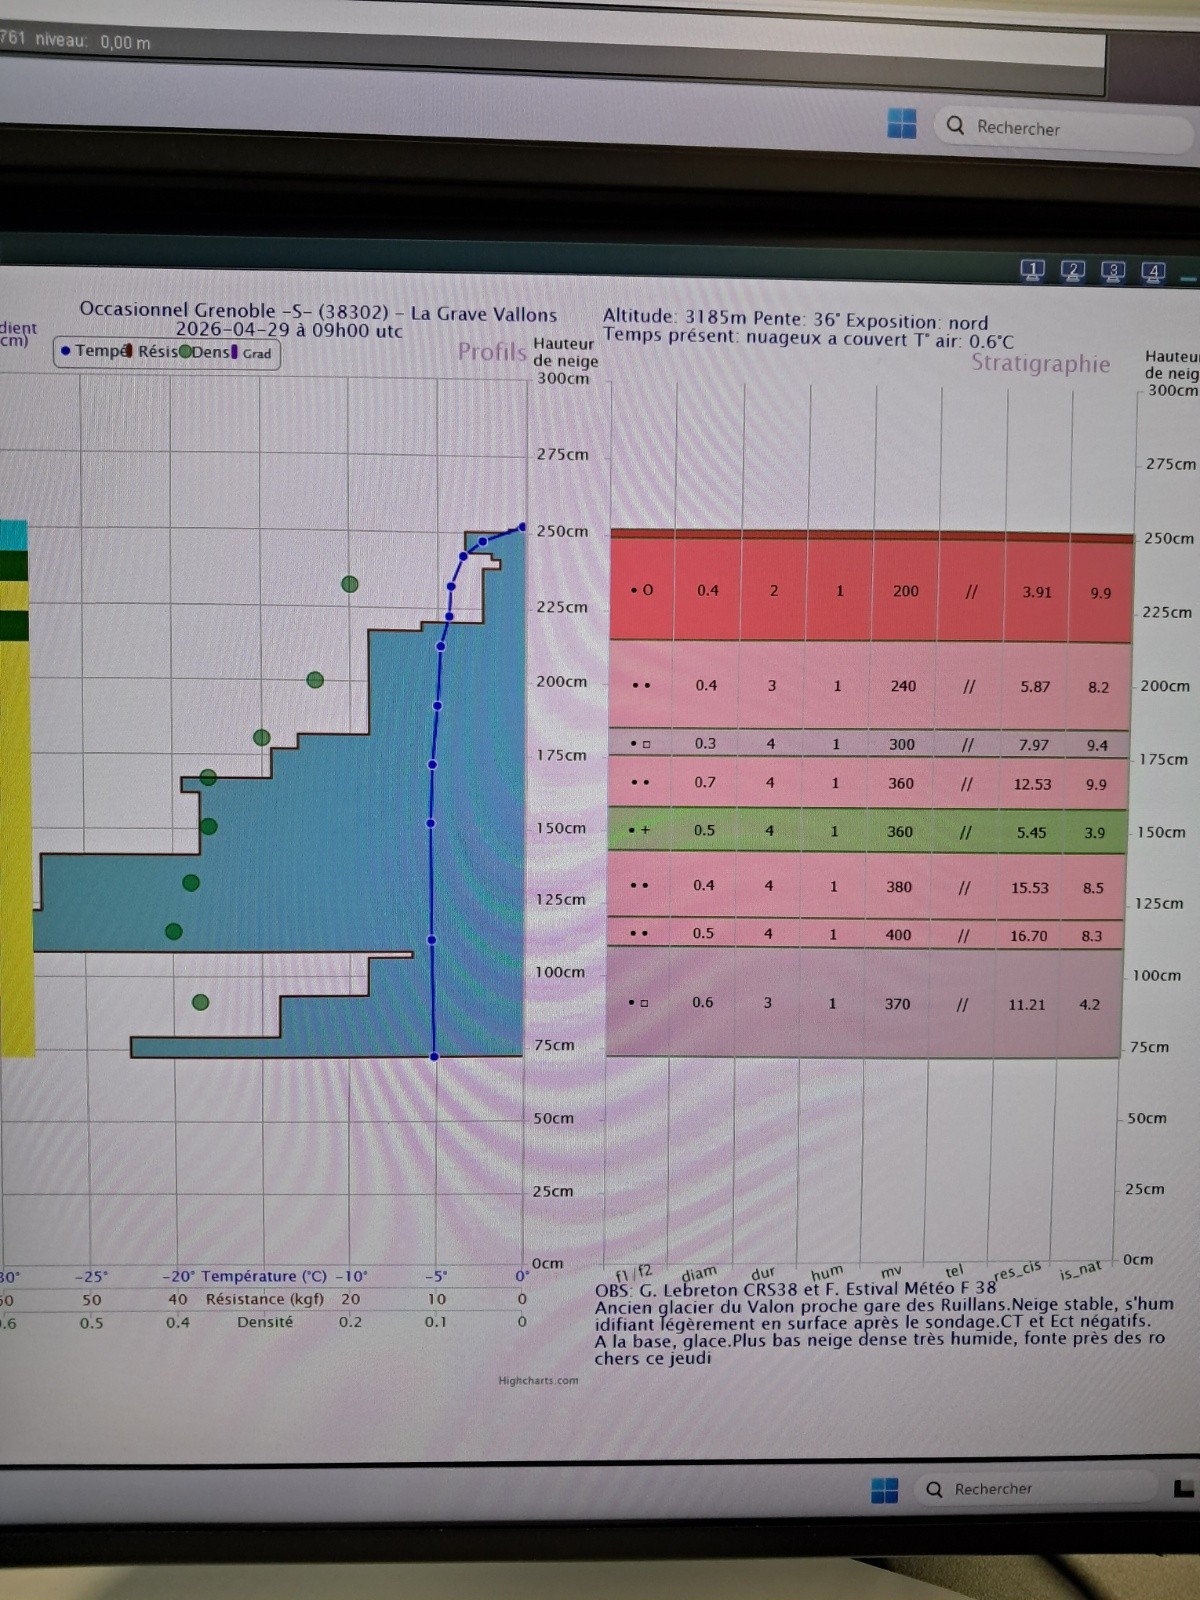Click the top red layer with density 200
Viewport: 1200px width, 1600px height.
tap(870, 591)
